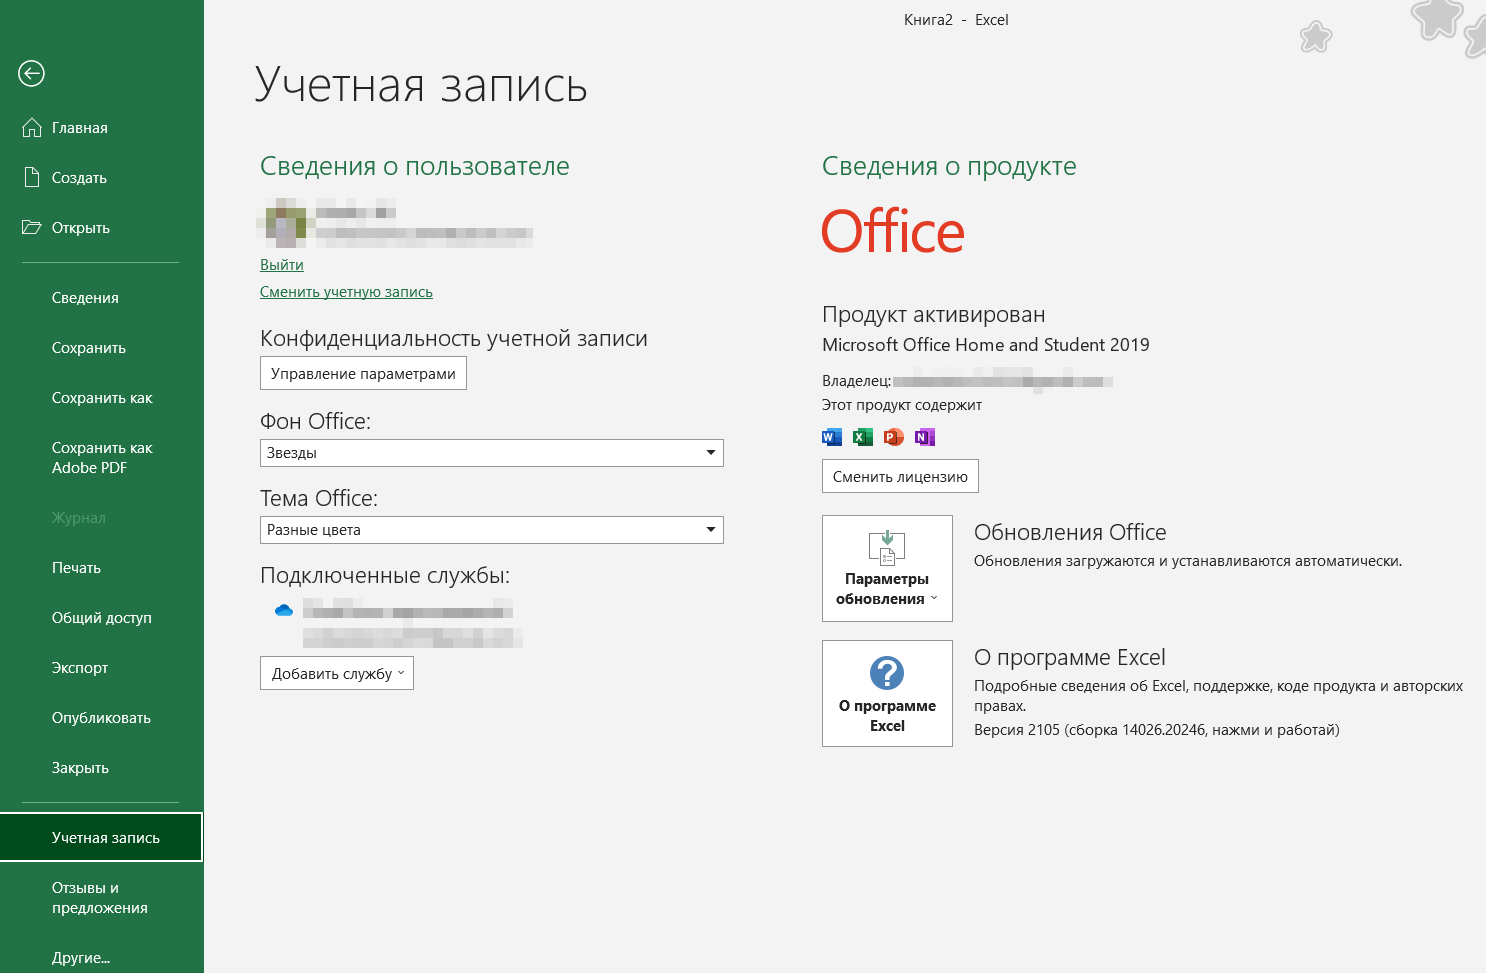The width and height of the screenshot is (1486, 973).
Task: Open Общий доступ section
Action: point(101,617)
